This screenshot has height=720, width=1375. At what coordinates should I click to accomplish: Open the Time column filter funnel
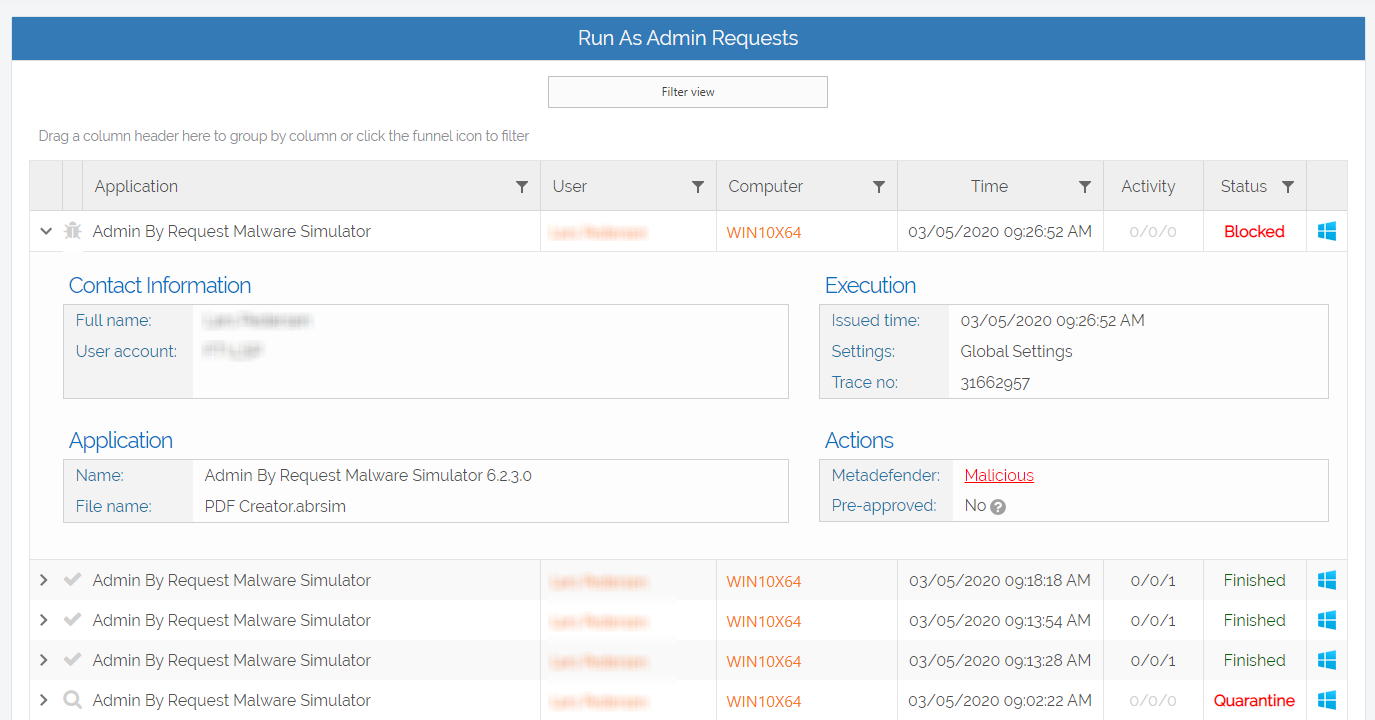(1084, 187)
